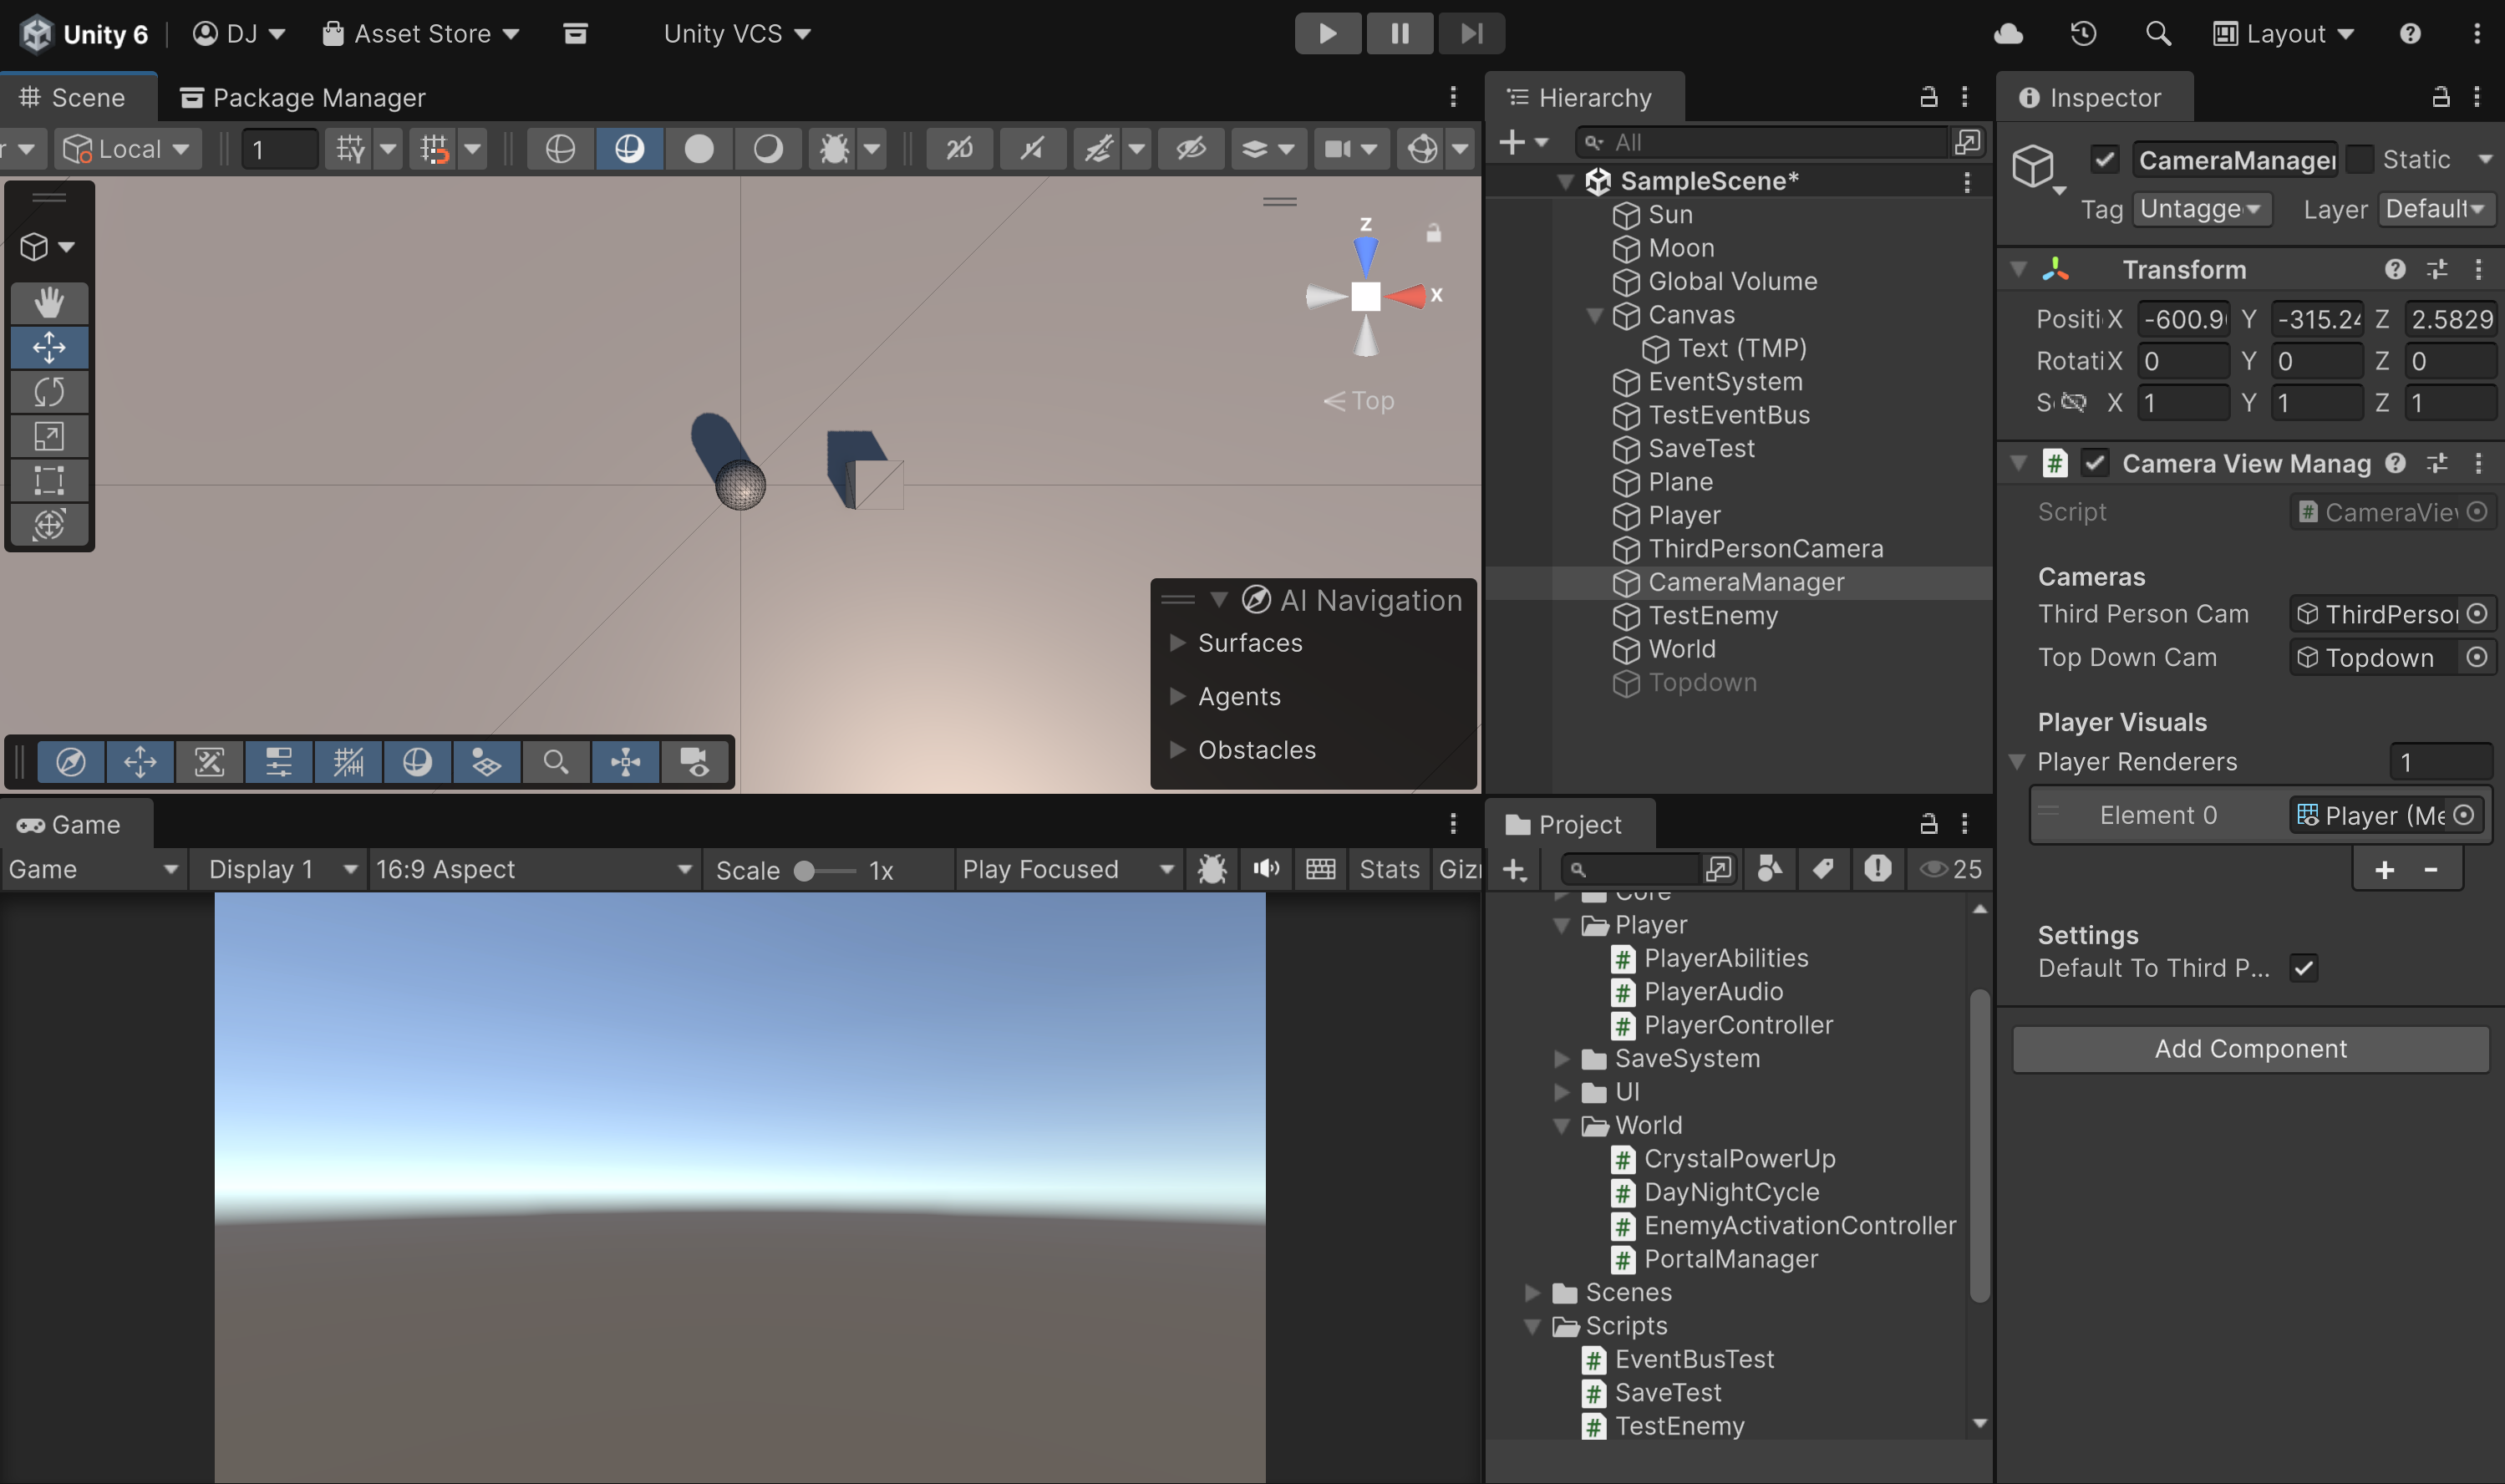Viewport: 2505px width, 1484px height.
Task: Open the Layer dropdown
Action: click(x=2435, y=209)
